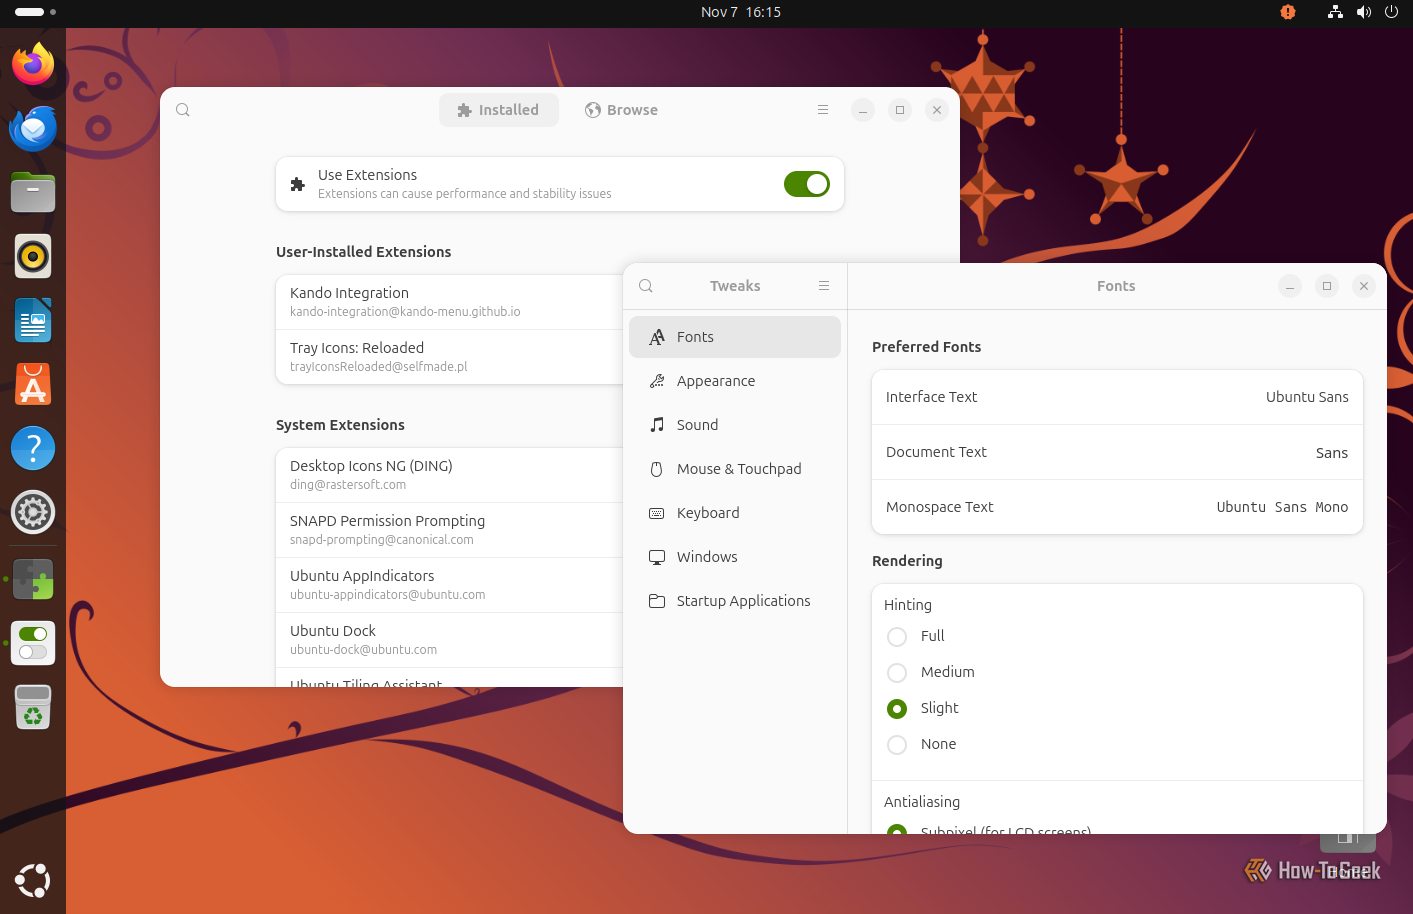Open the Extensions window hamburger menu
Viewport: 1413px width, 914px height.
pos(823,110)
